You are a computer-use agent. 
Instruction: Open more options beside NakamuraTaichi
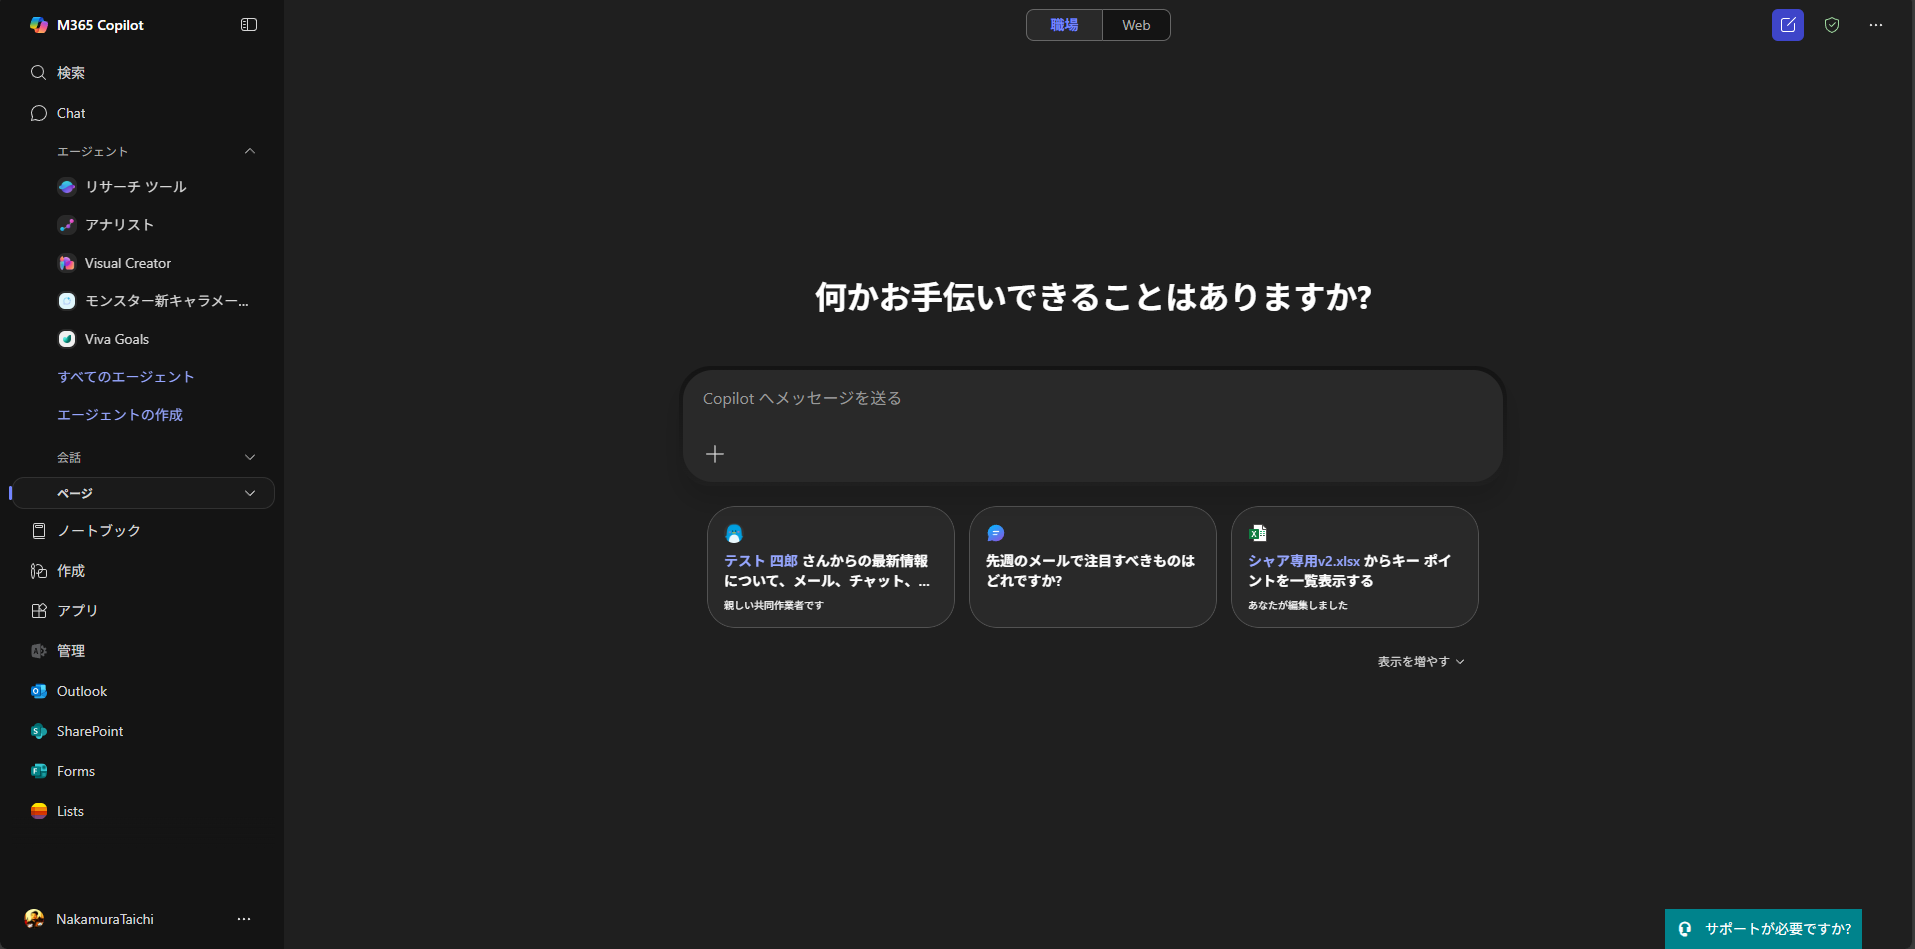tap(244, 919)
